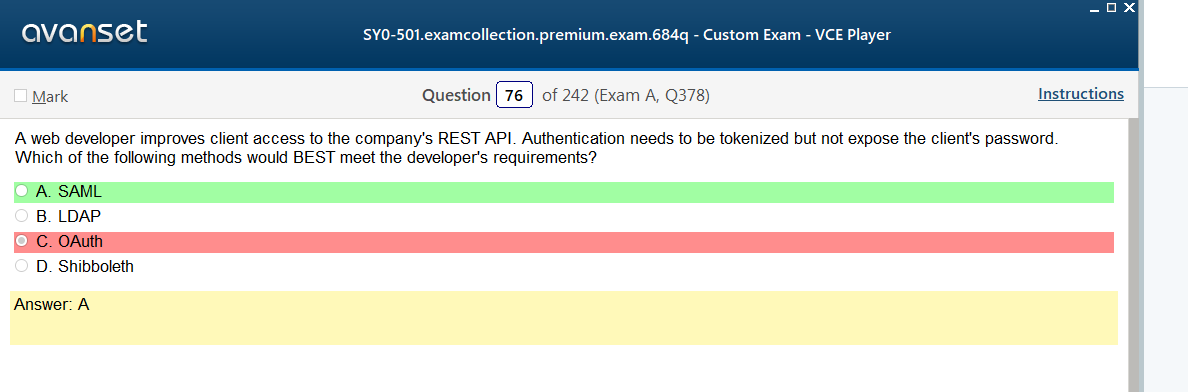Click the Mark label text
Viewport: 1188px width, 392px height.
pos(50,96)
